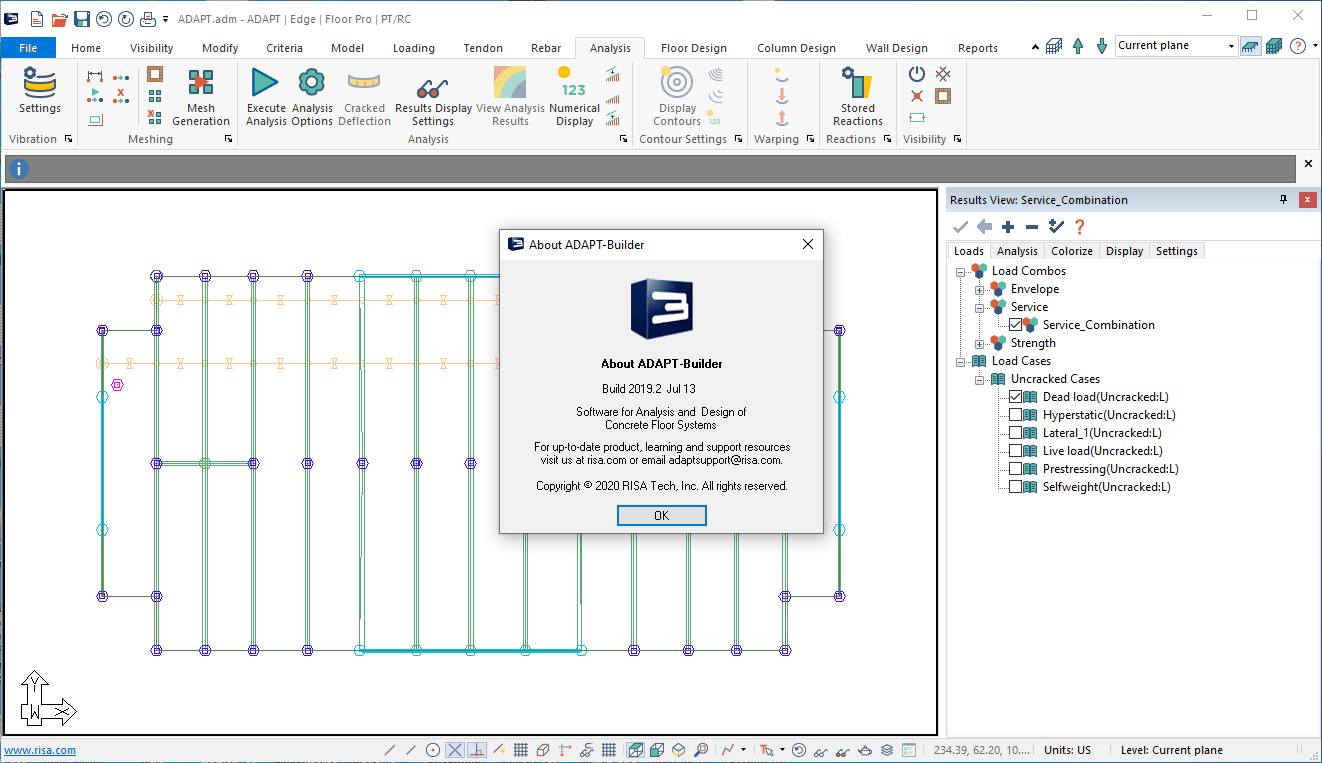Click Vibration Settings icon
The image size is (1322, 763).
click(40, 83)
